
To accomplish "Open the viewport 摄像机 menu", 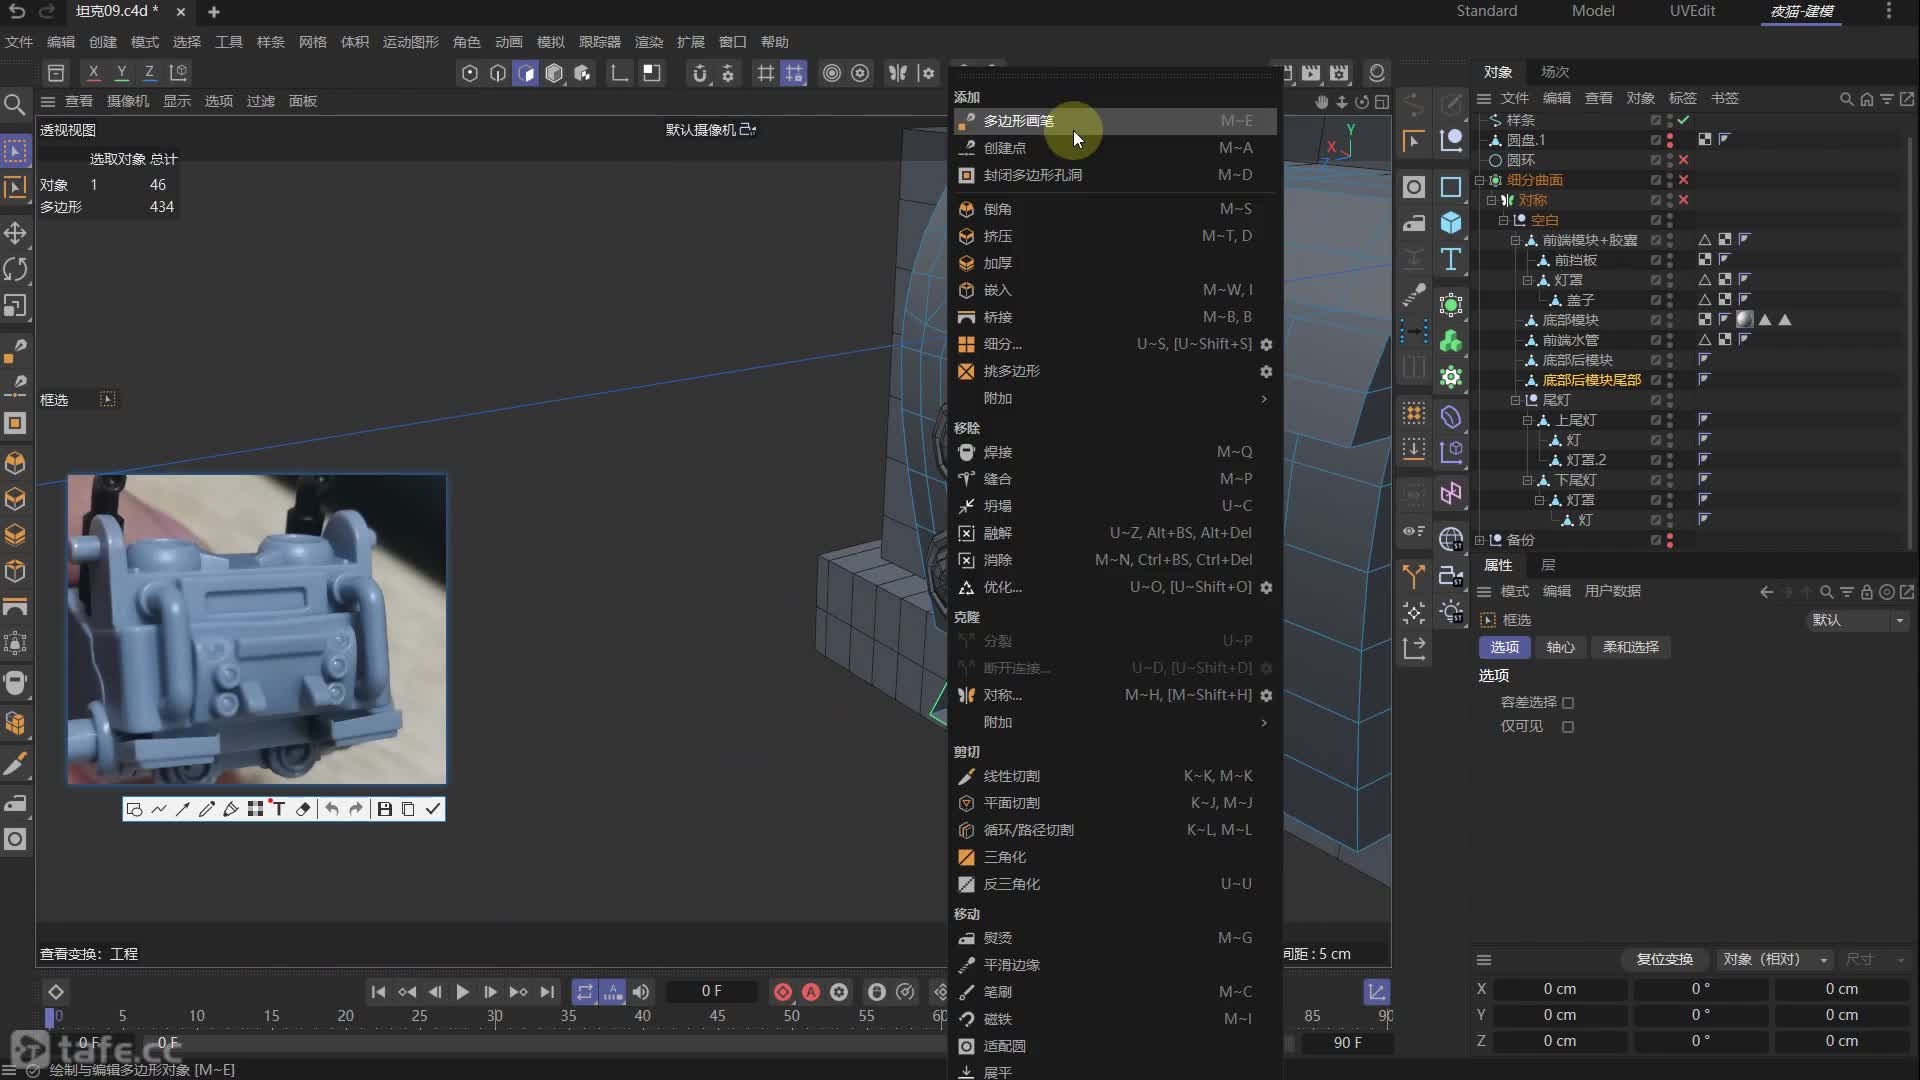I will coord(128,101).
